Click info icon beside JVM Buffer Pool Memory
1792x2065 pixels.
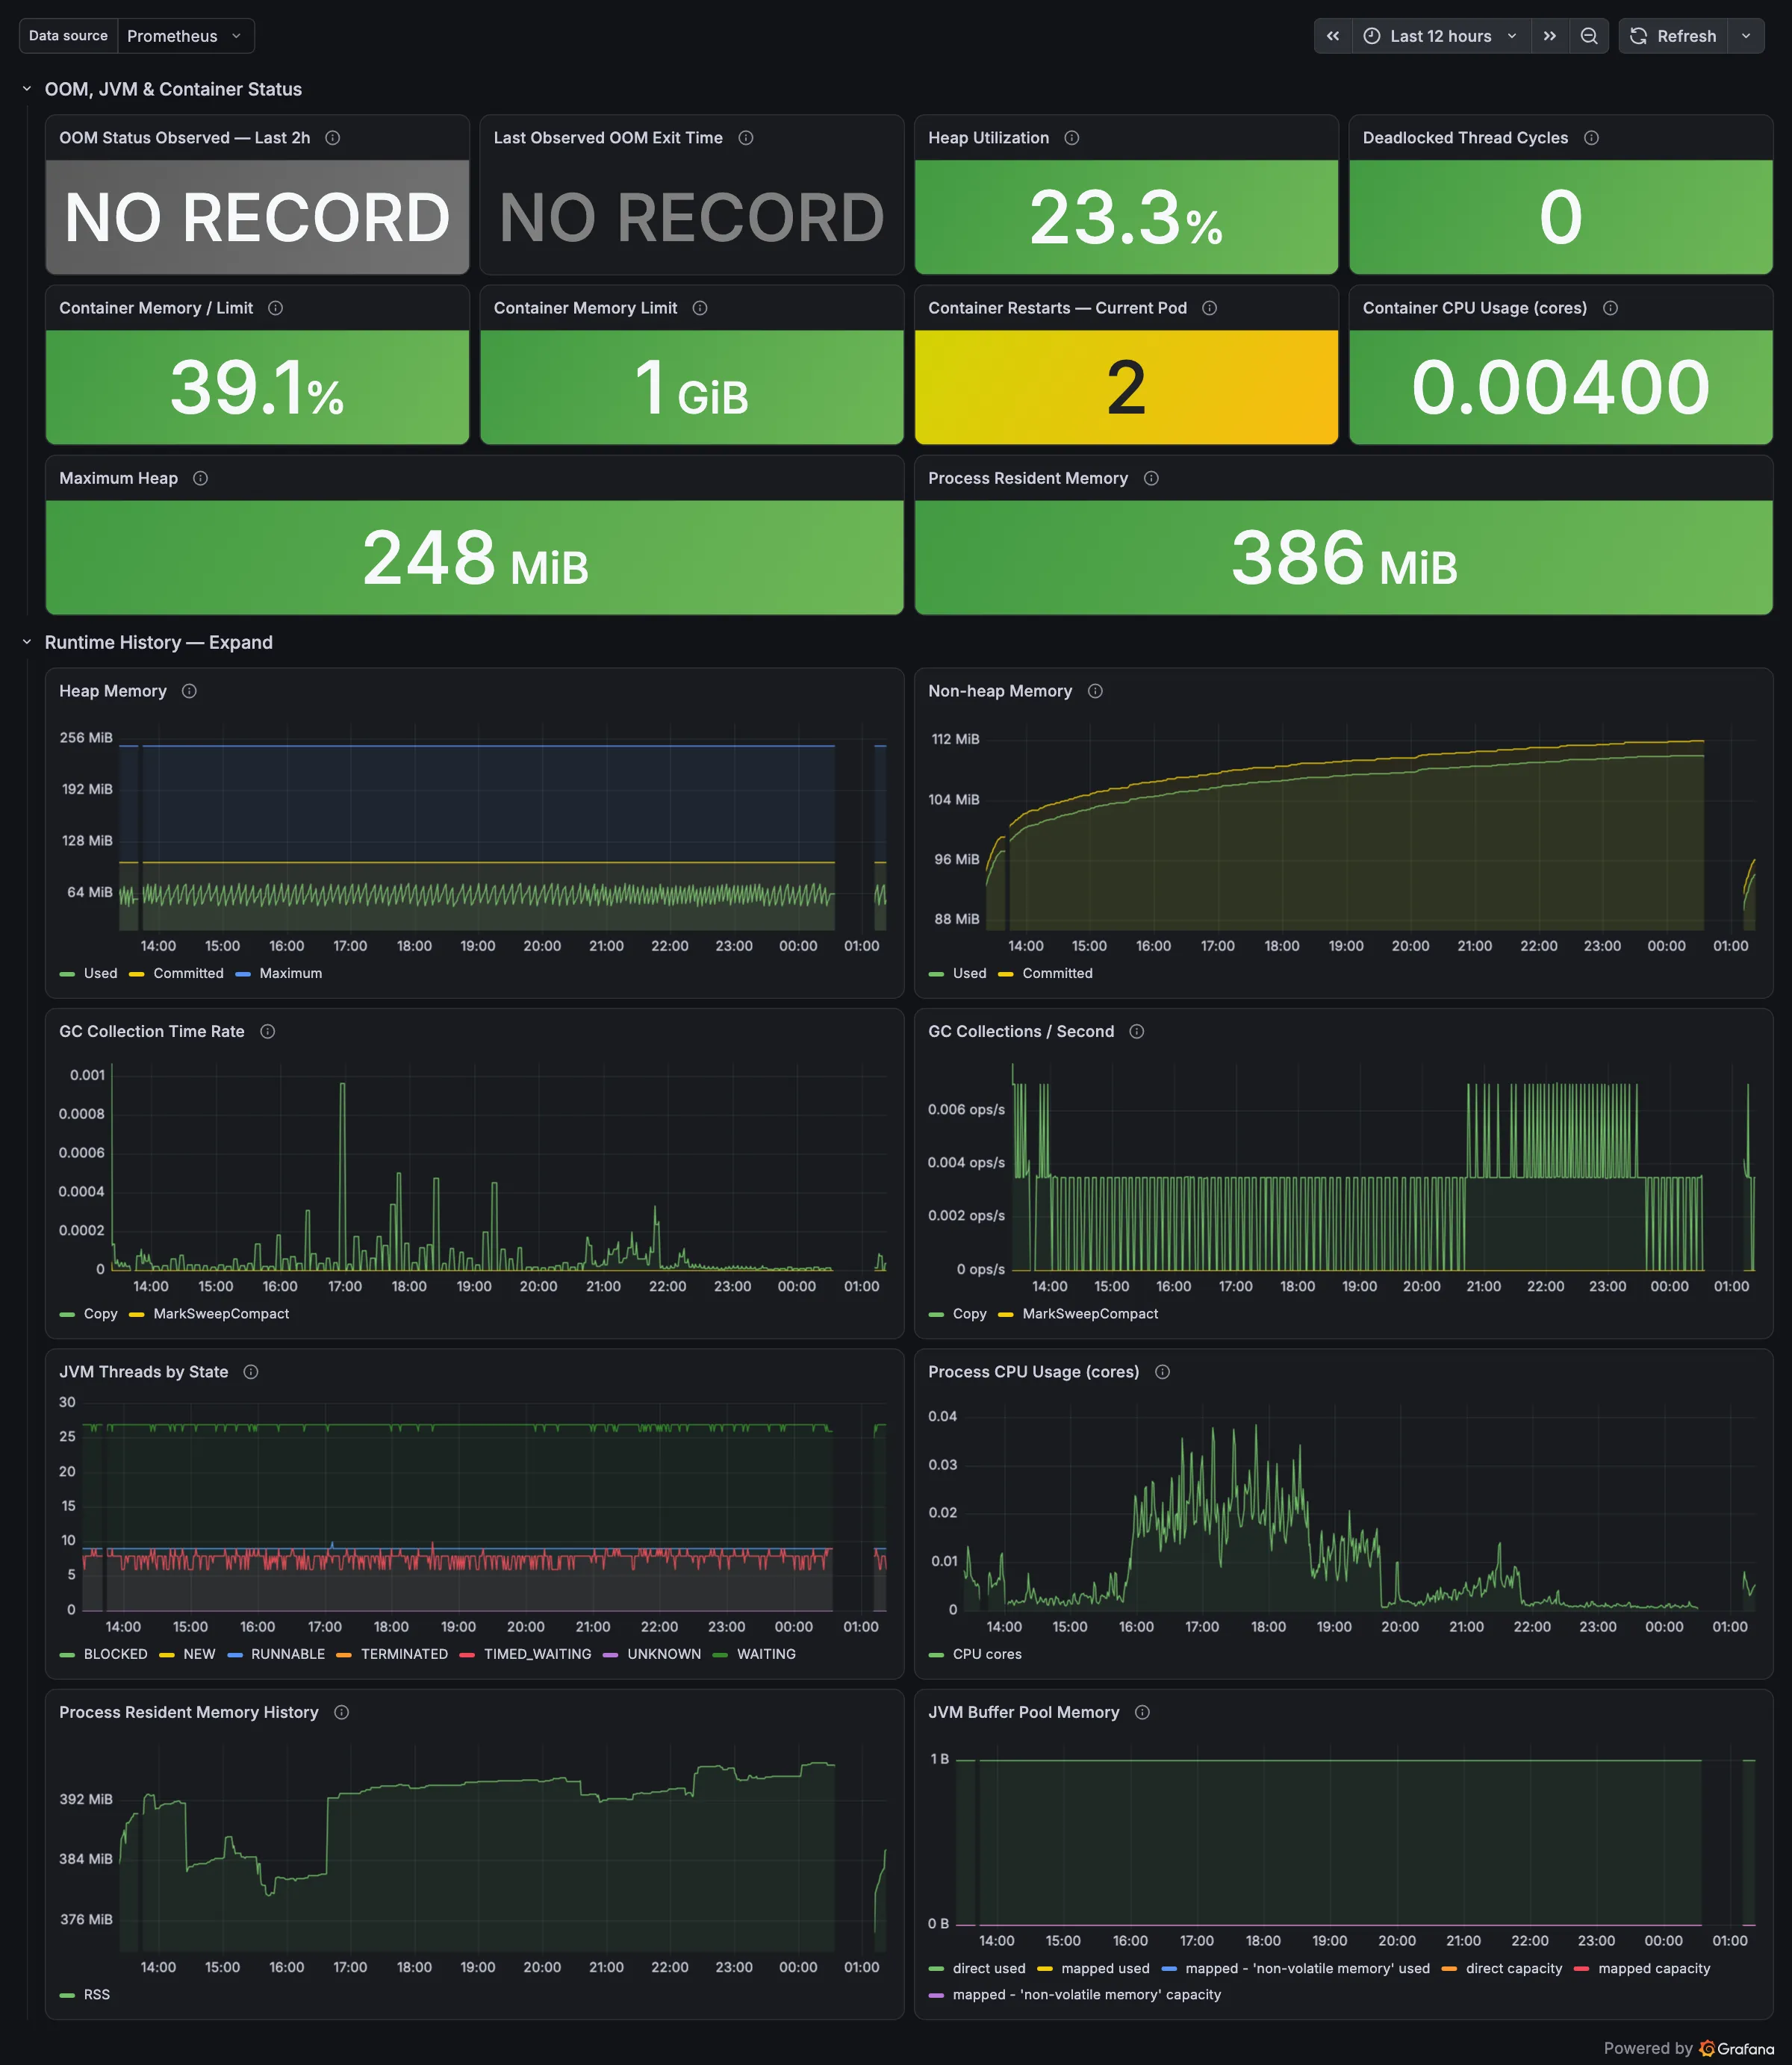pyautogui.click(x=1143, y=1712)
